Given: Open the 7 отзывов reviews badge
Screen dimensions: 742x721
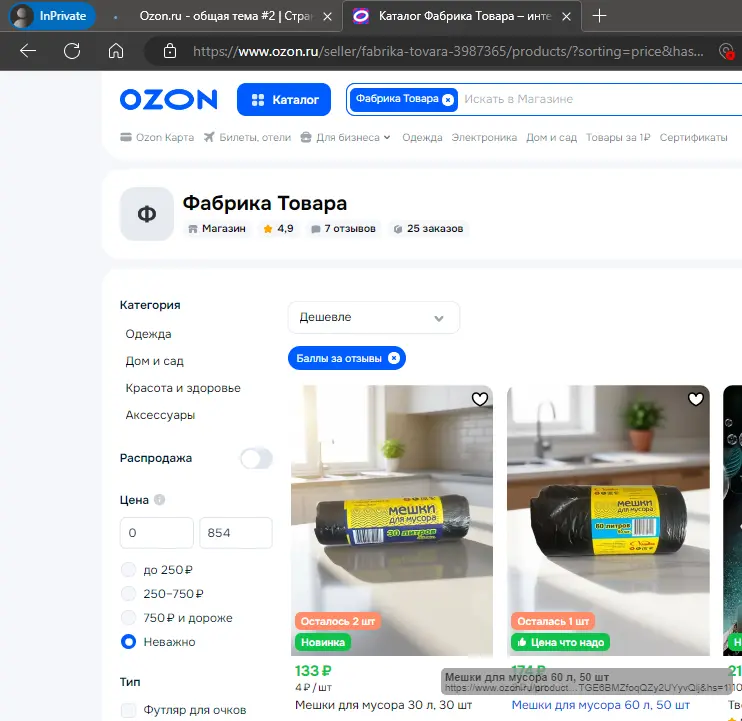Looking at the screenshot, I should click(344, 229).
